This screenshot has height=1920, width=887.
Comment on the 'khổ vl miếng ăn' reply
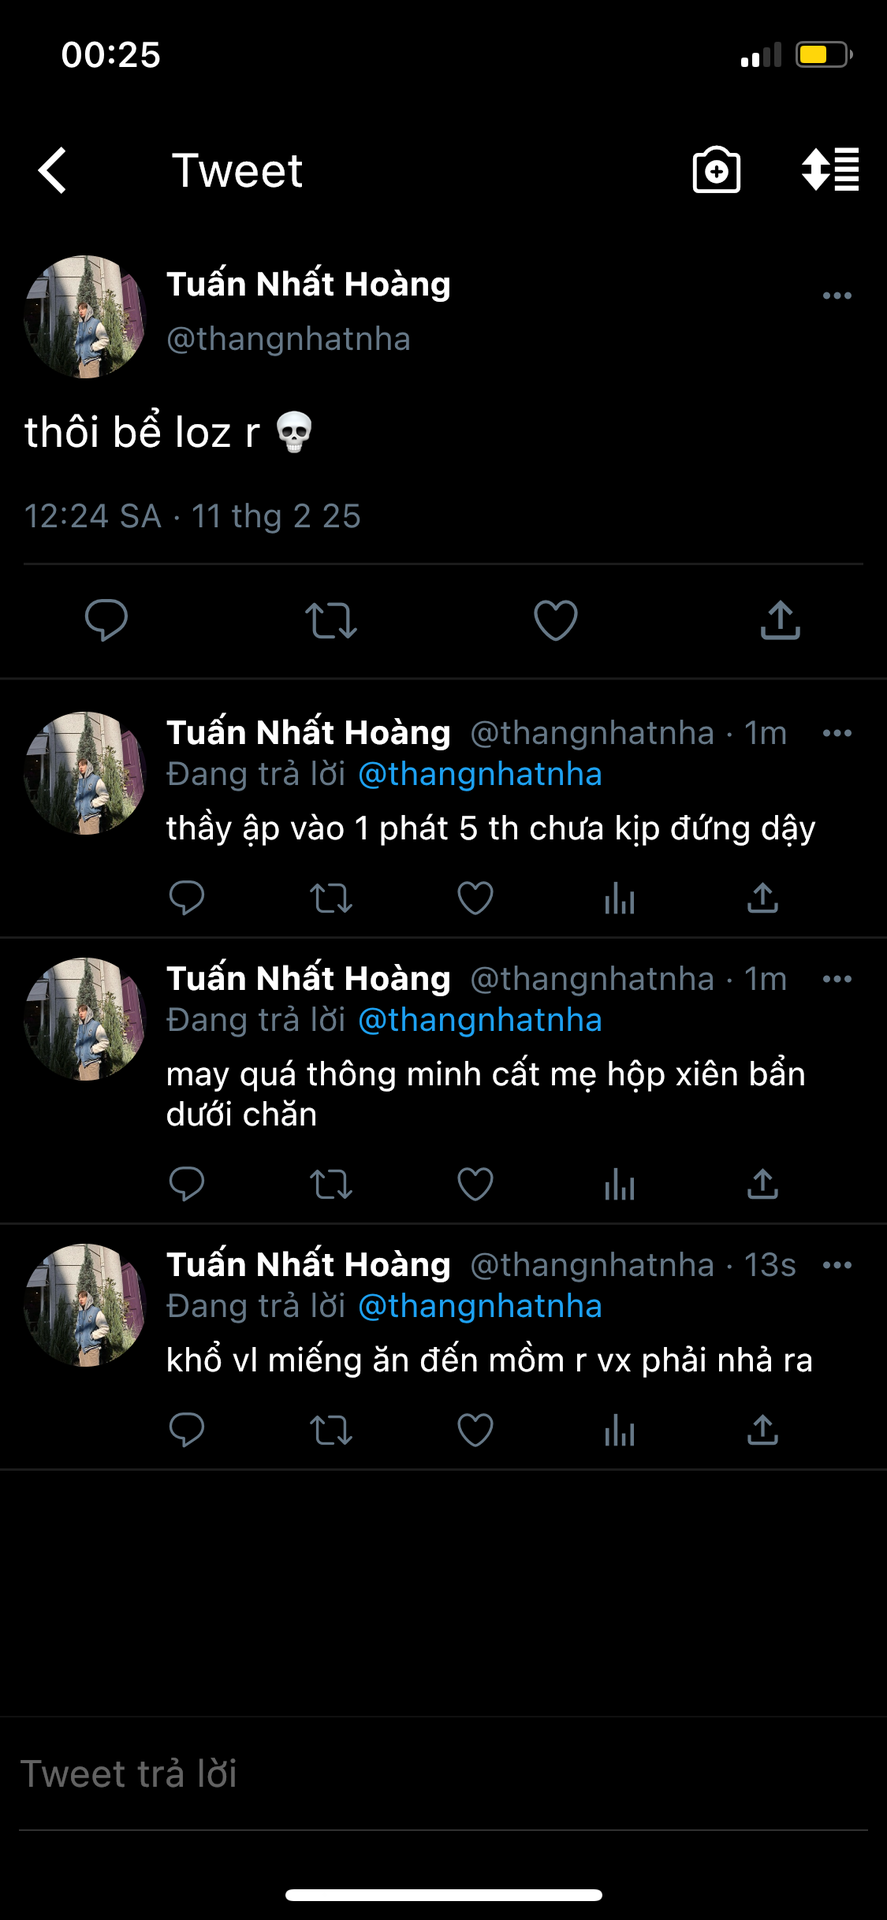pos(187,1430)
